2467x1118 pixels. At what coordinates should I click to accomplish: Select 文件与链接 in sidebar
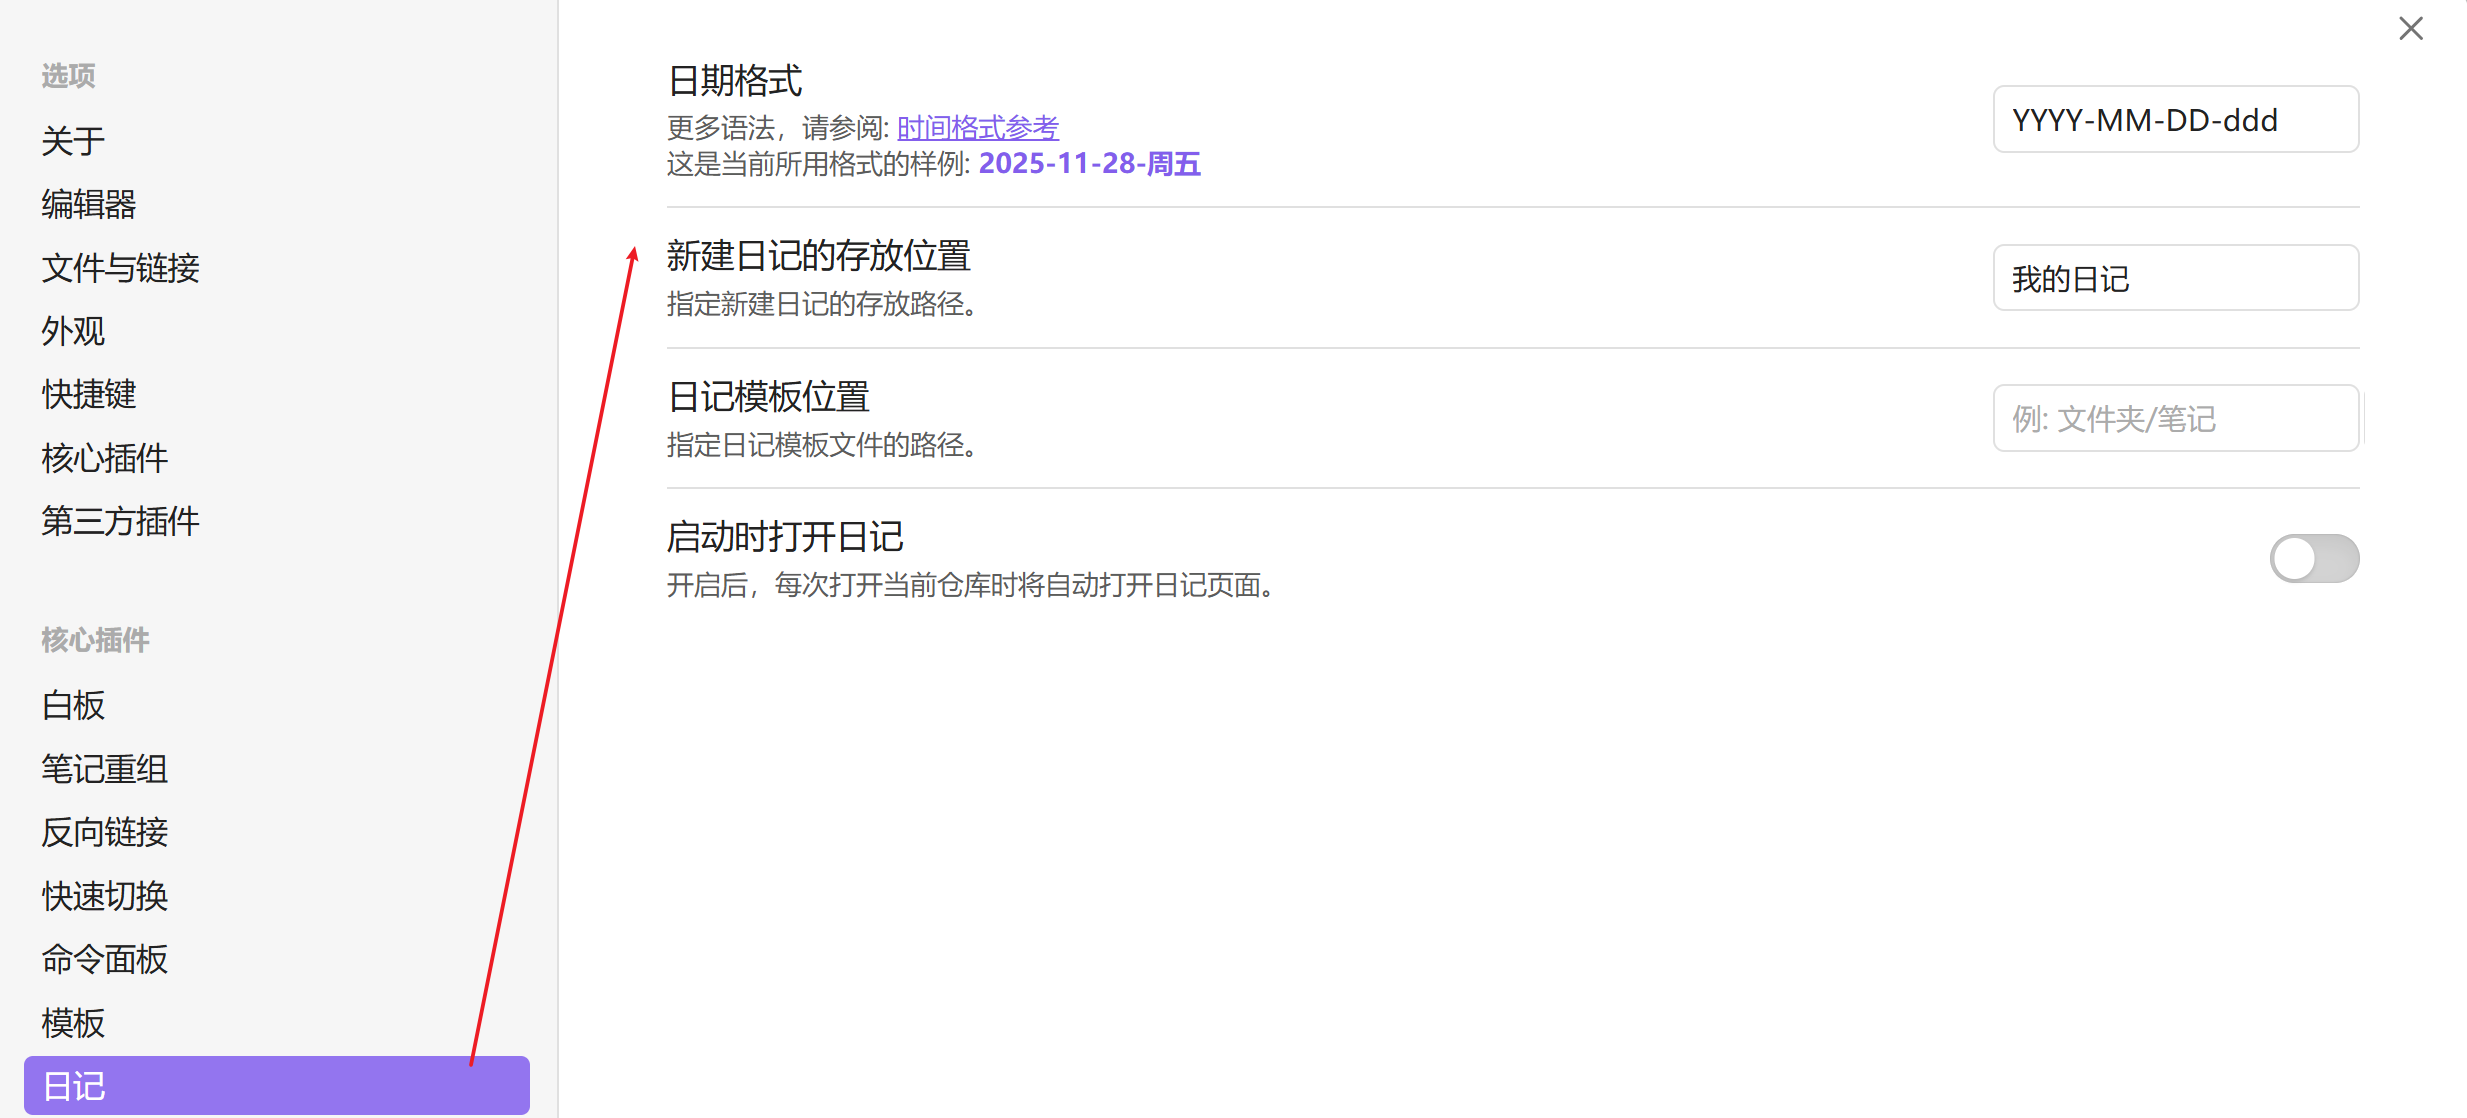click(x=120, y=268)
